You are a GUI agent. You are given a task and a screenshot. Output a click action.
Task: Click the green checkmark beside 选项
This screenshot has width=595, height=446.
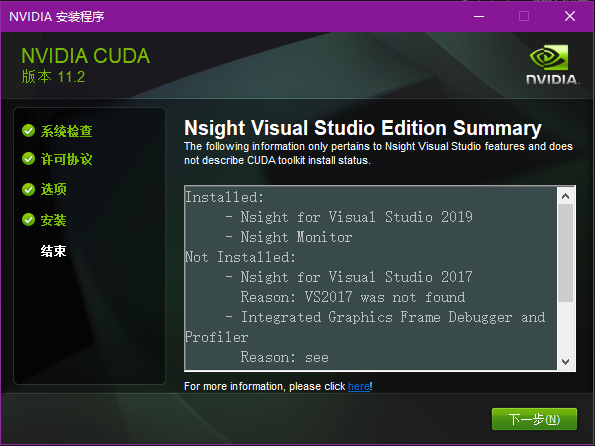point(28,189)
